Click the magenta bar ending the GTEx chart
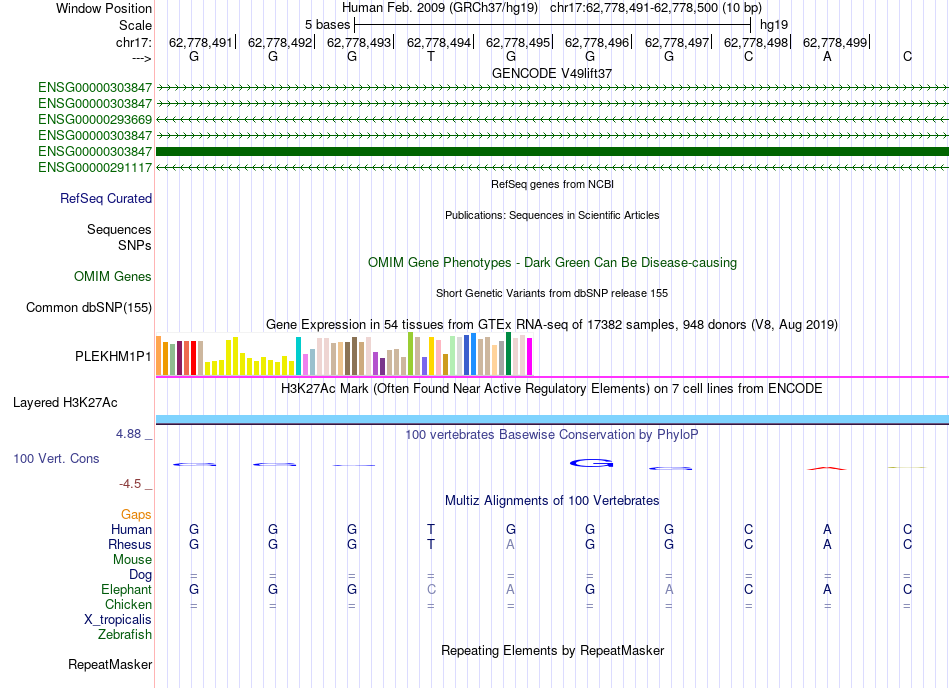 [530, 357]
